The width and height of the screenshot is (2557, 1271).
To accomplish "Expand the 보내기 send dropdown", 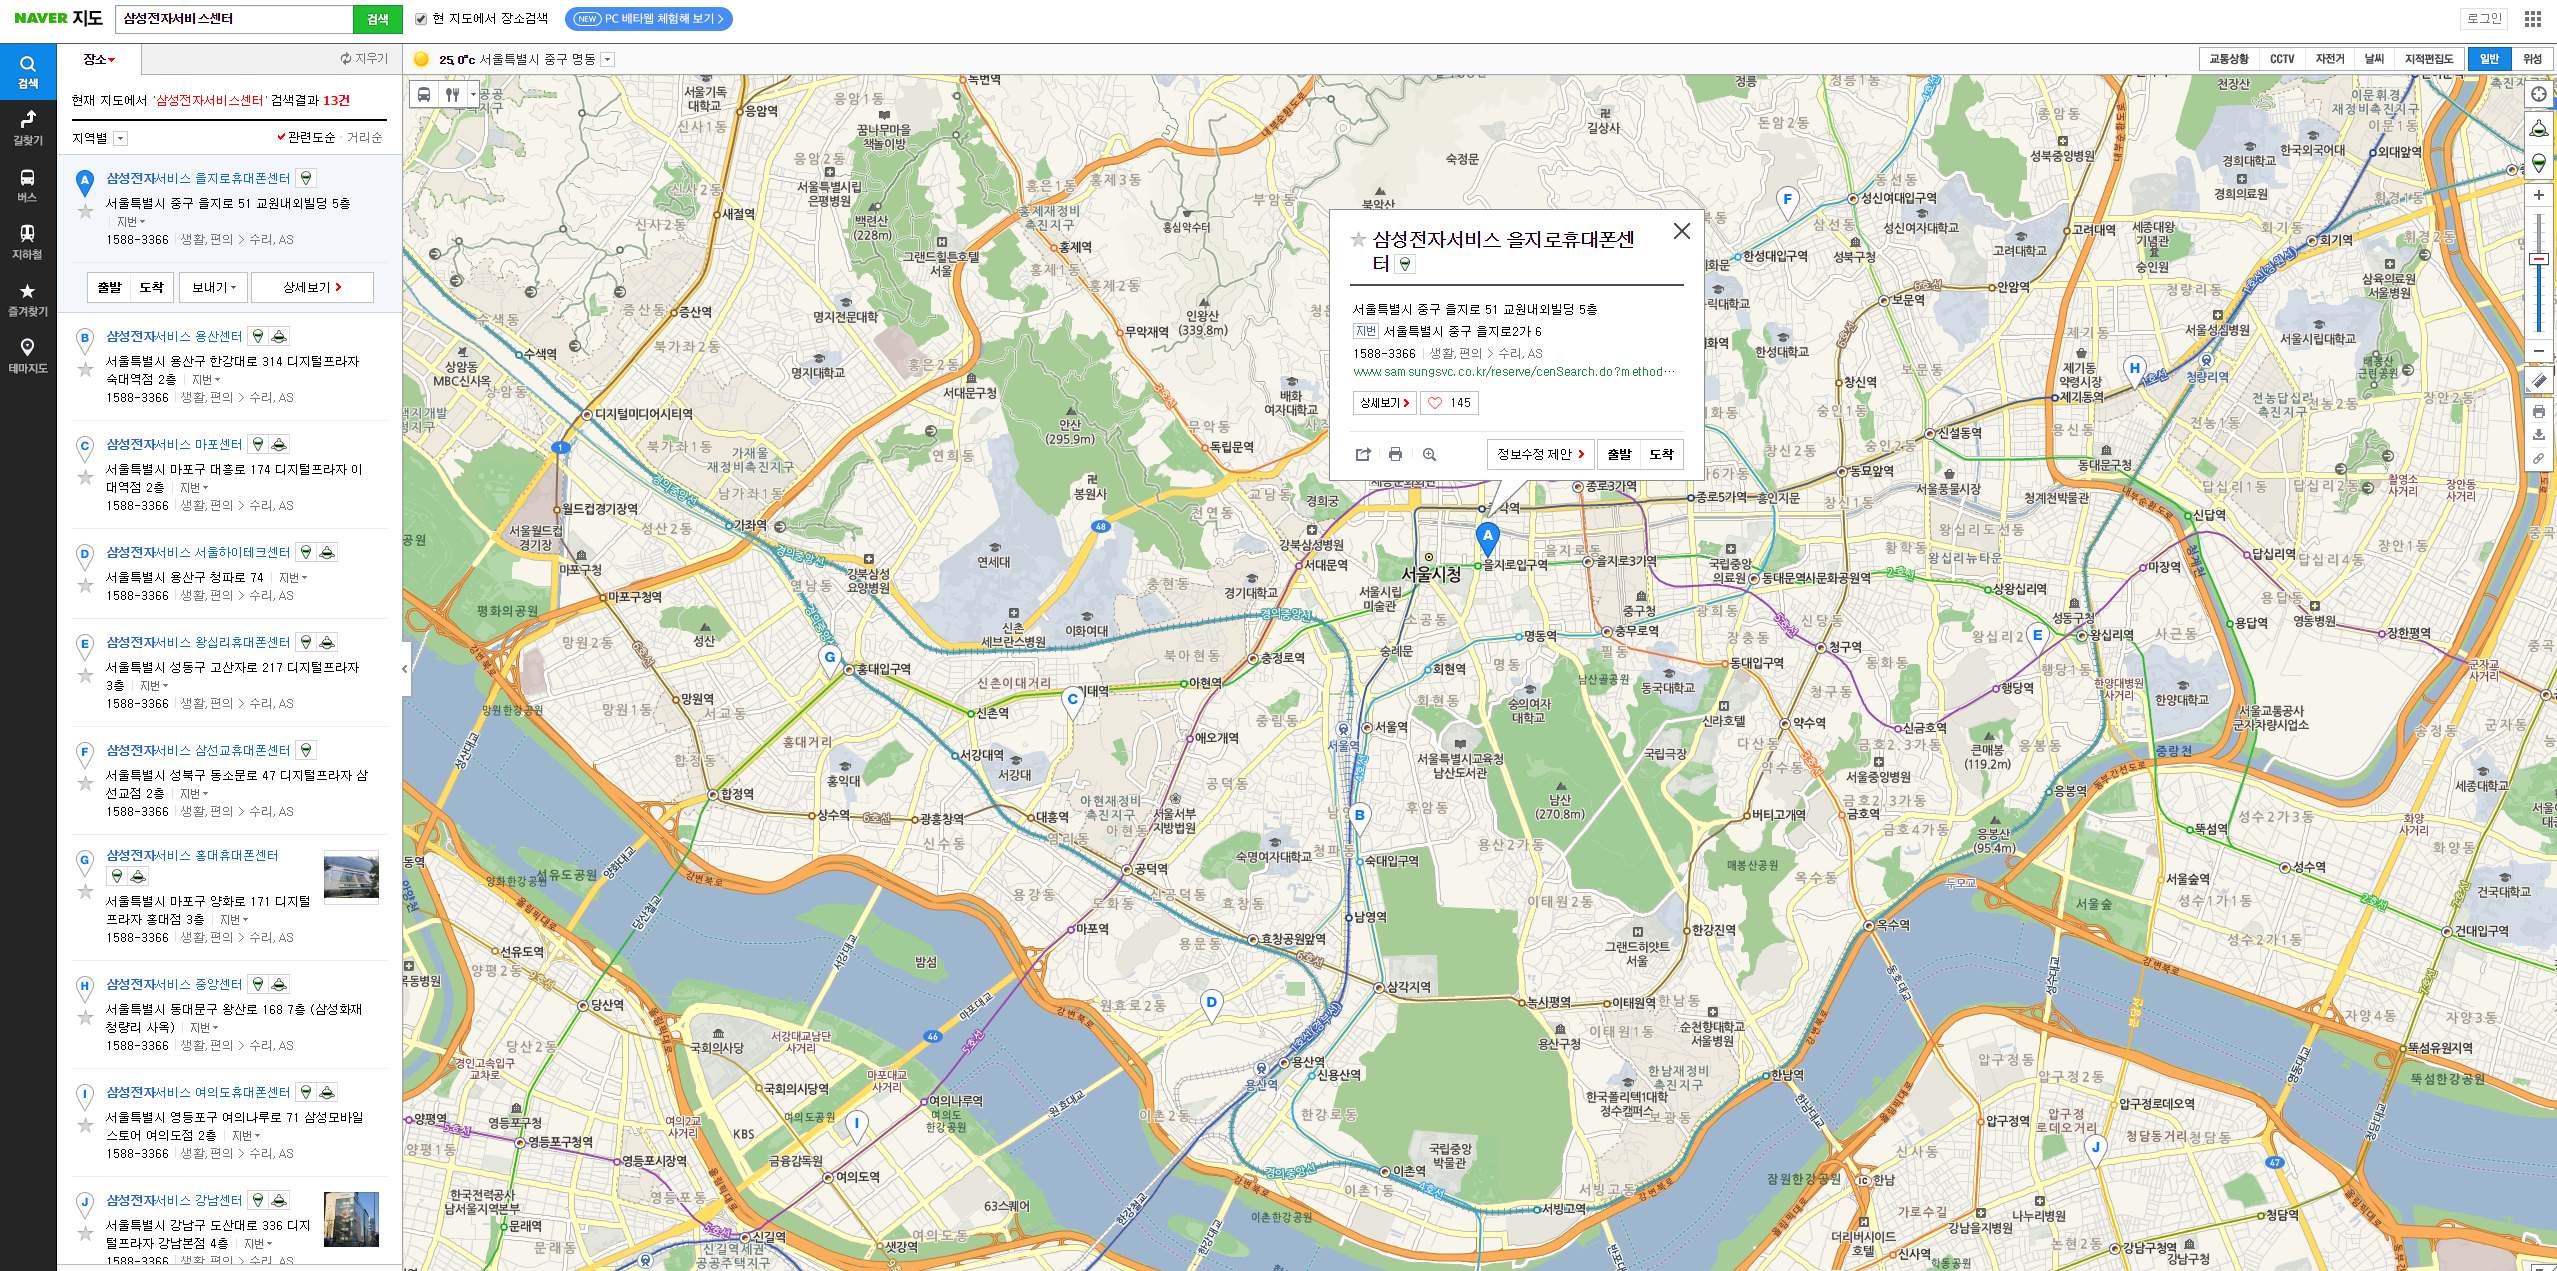I will coord(214,287).
